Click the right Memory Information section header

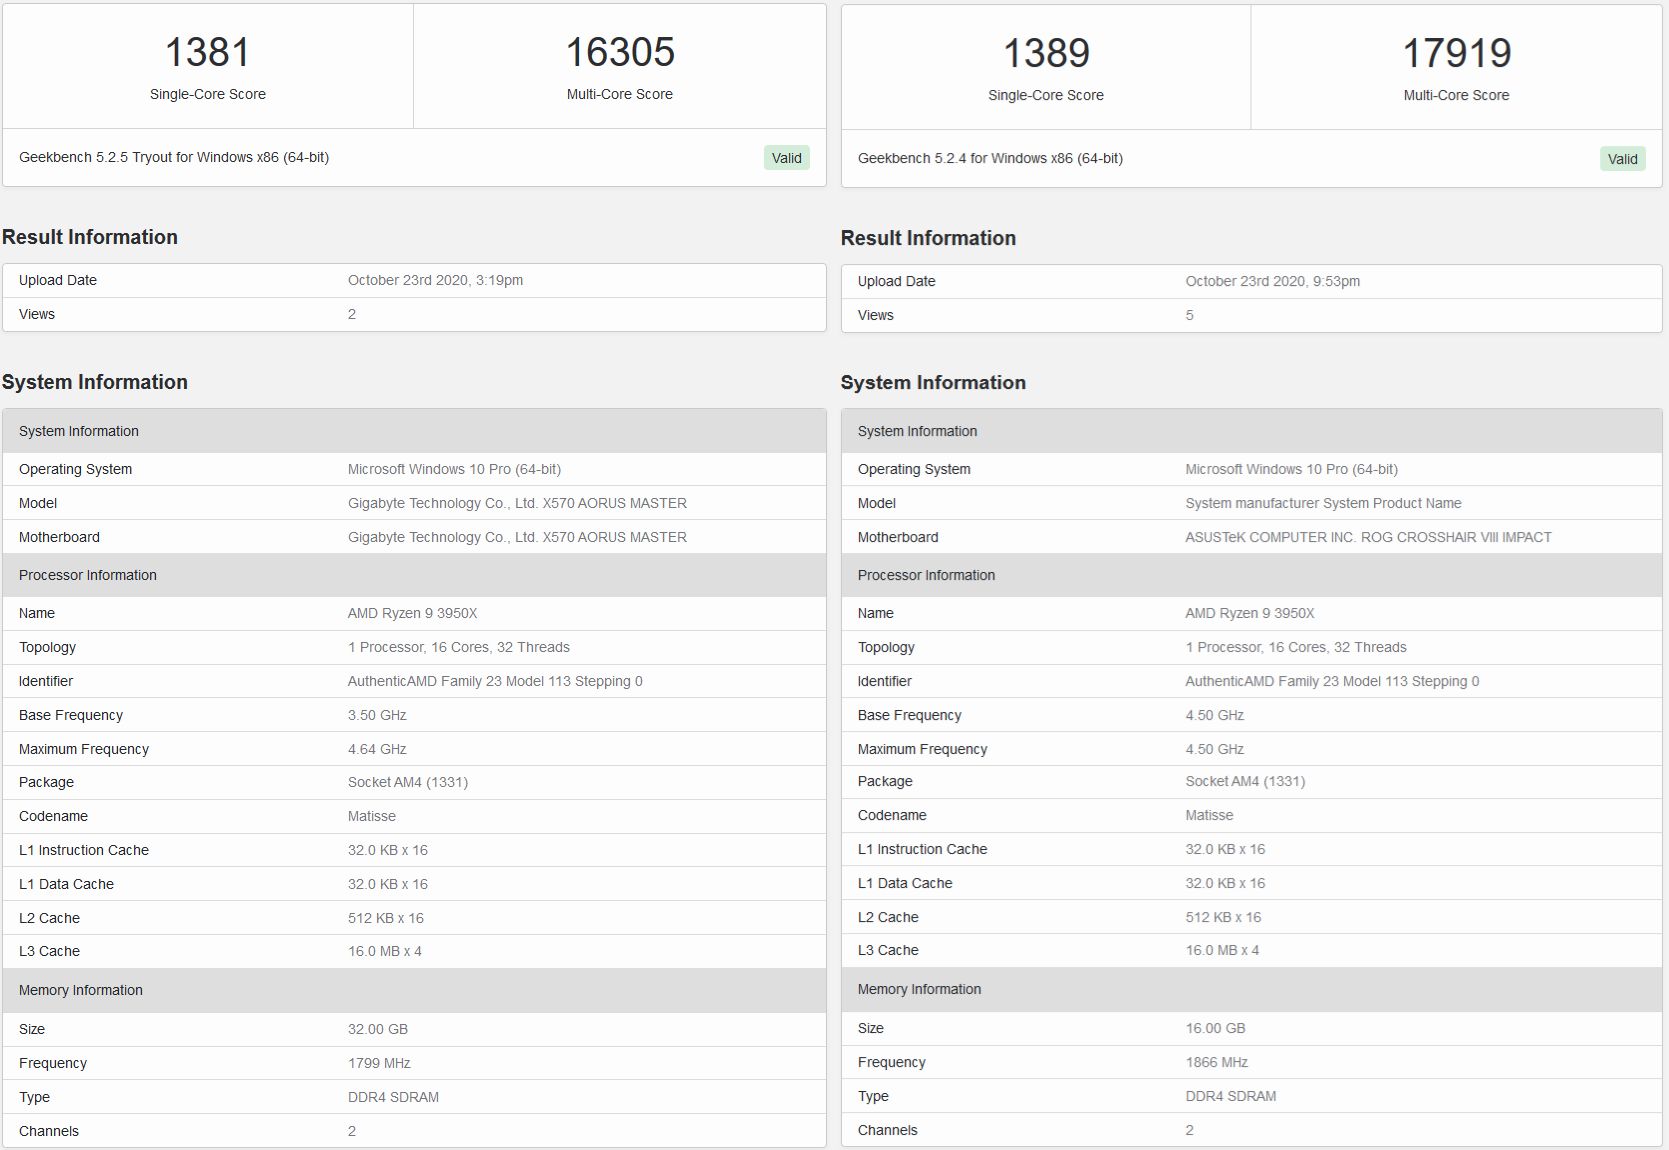919,989
